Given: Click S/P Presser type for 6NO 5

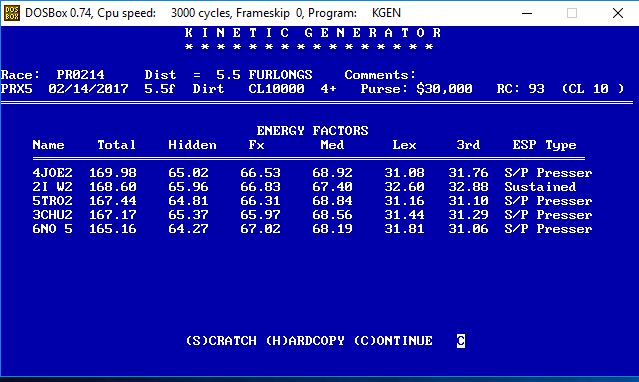Looking at the screenshot, I should click(549, 229).
